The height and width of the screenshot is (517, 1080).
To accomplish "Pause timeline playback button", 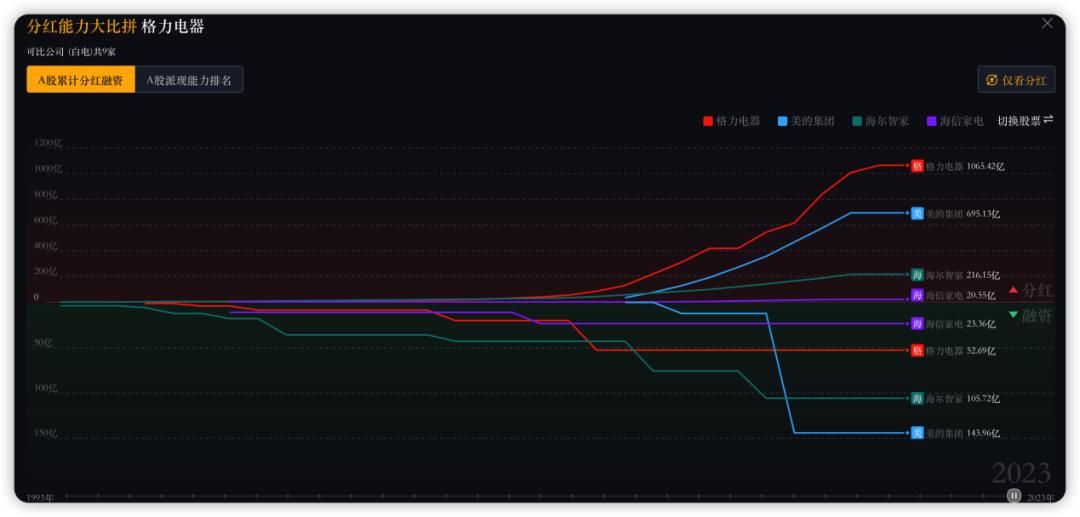I will tap(1014, 495).
